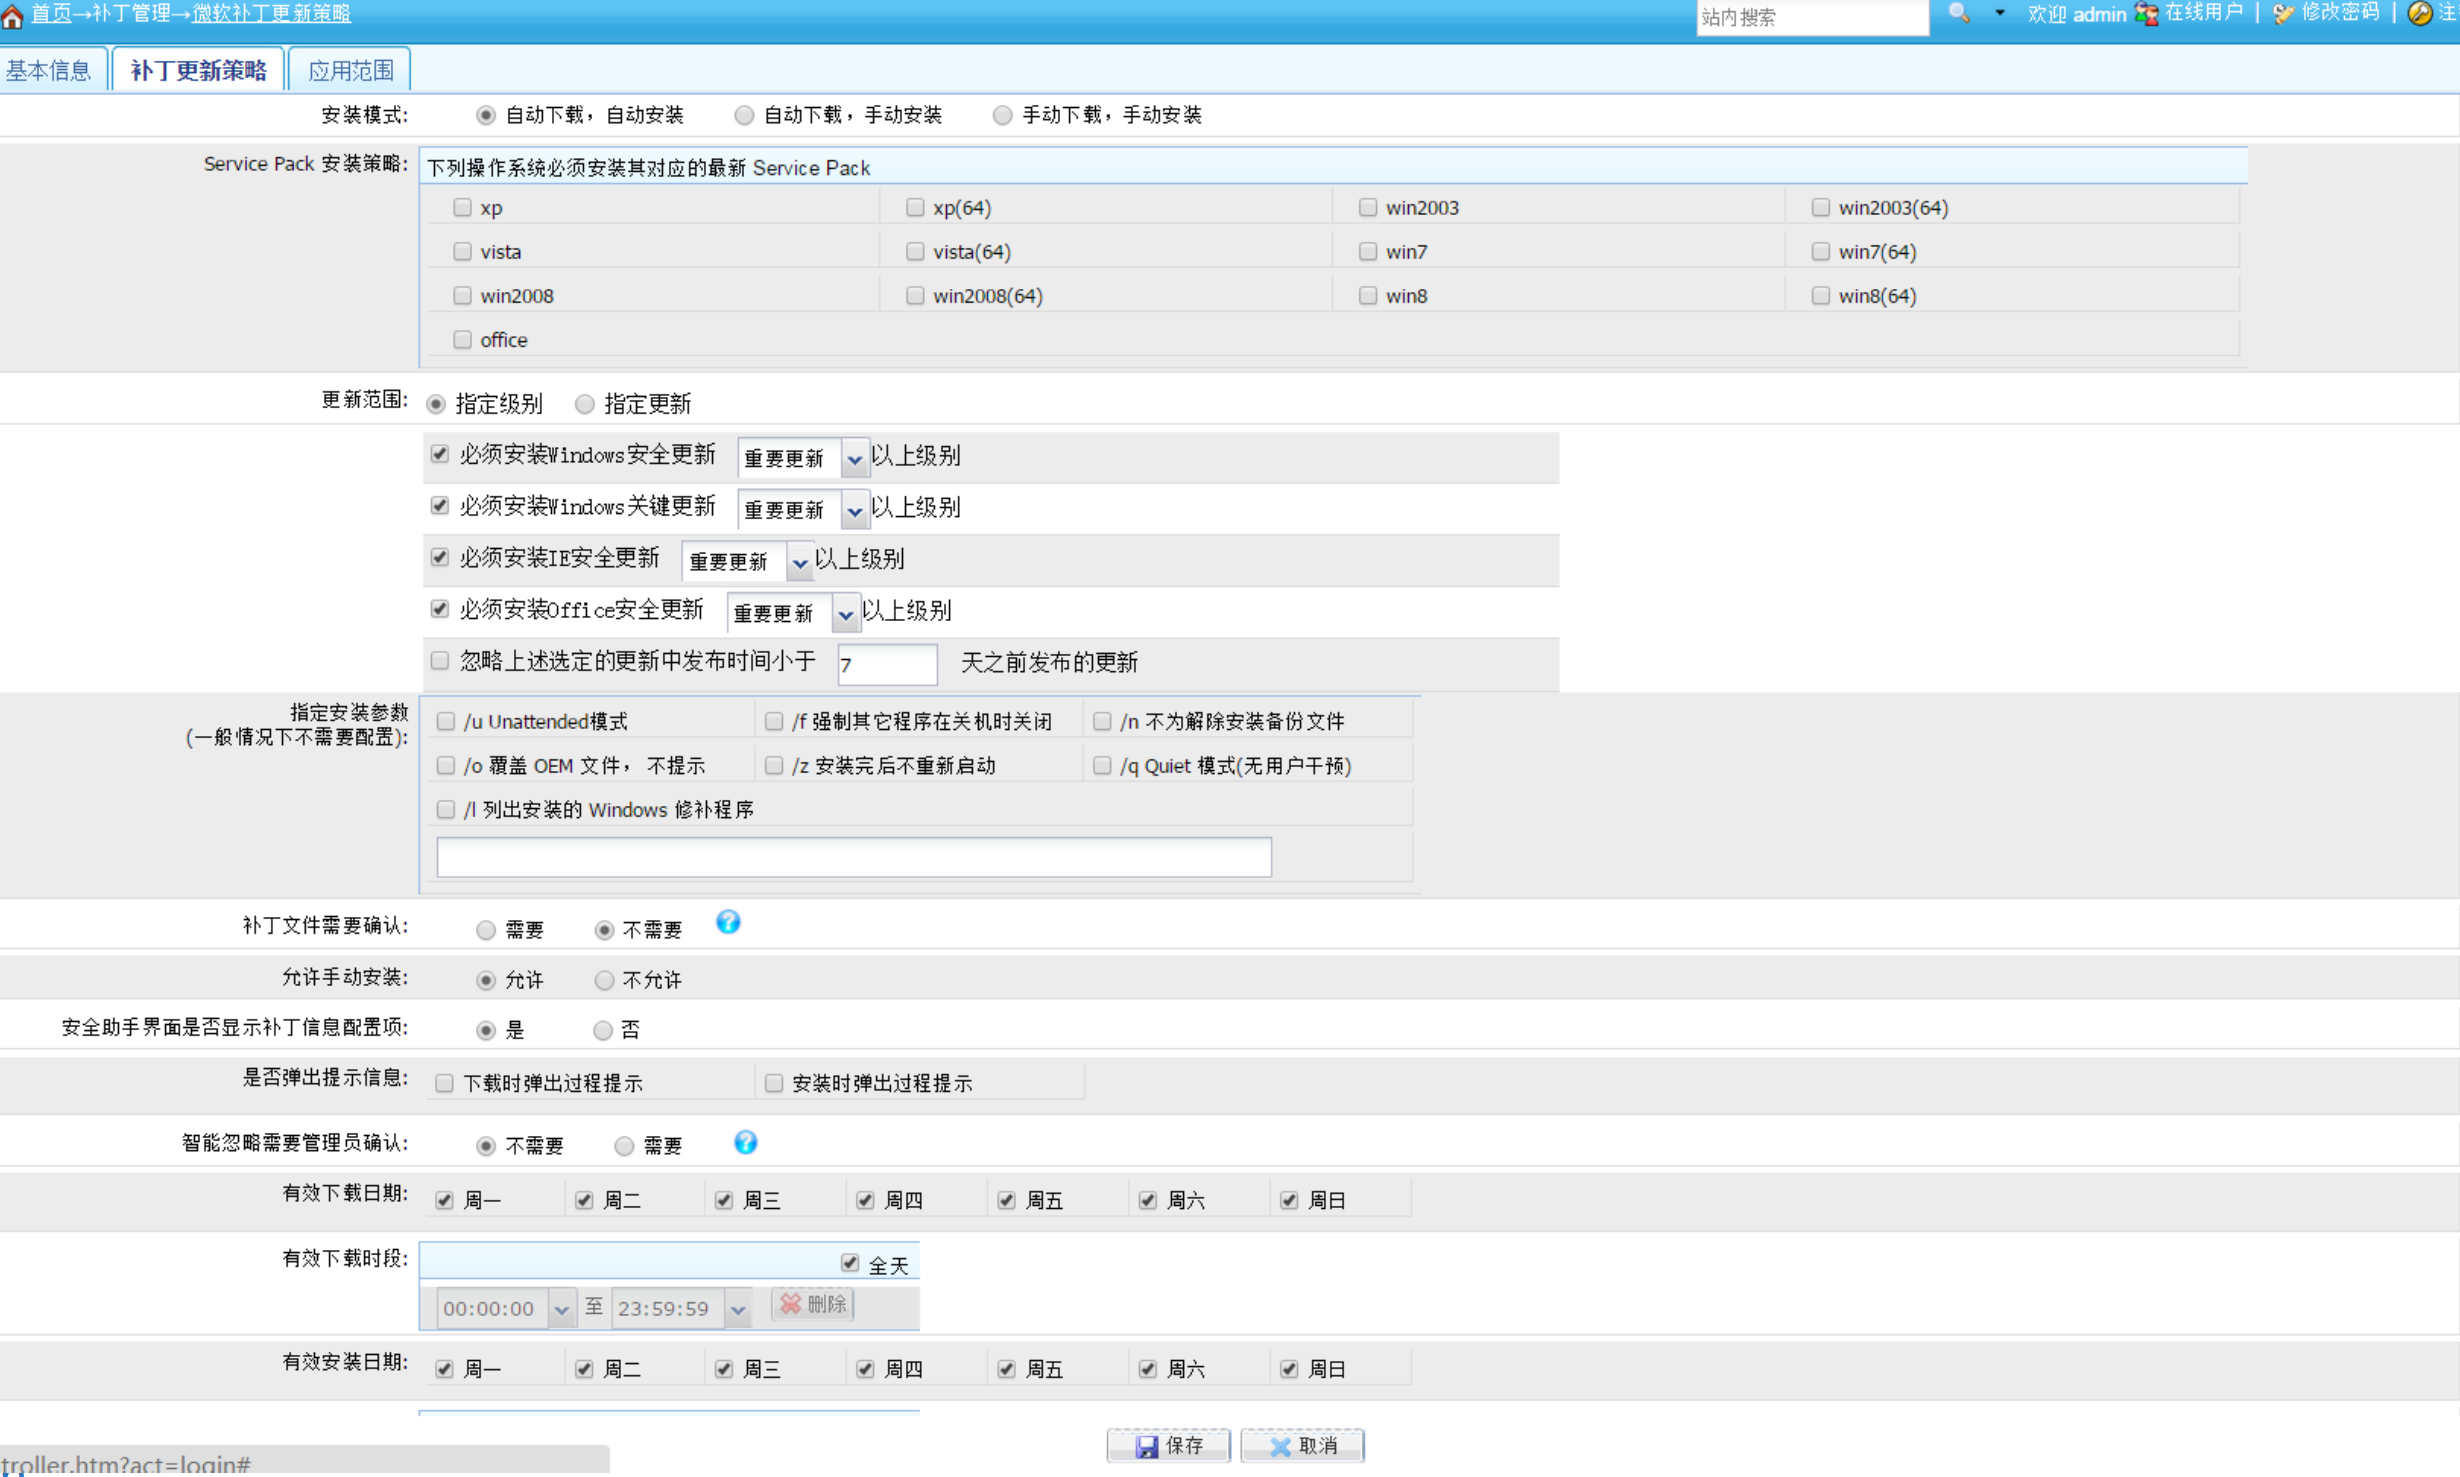Select 手动下载，手动安装 install mode

click(x=1002, y=115)
